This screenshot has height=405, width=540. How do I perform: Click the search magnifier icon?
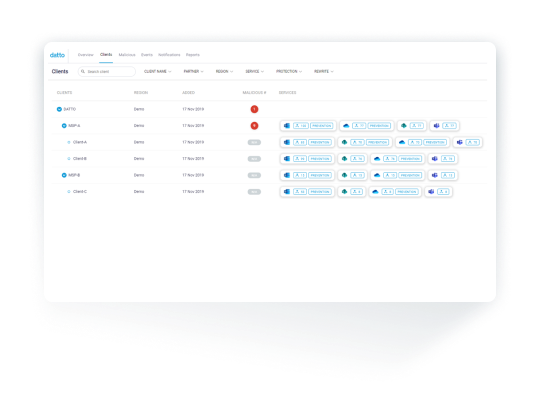pyautogui.click(x=83, y=72)
